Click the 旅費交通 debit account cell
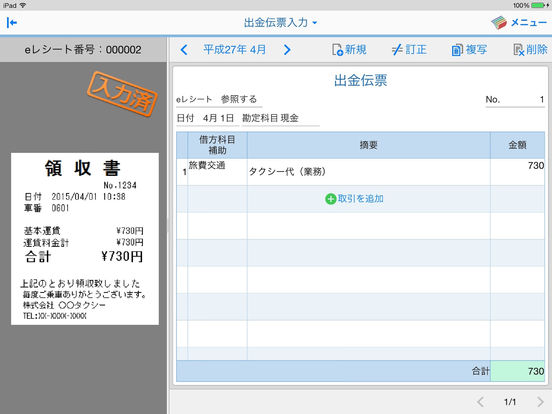This screenshot has height=414, width=552. tap(217, 172)
